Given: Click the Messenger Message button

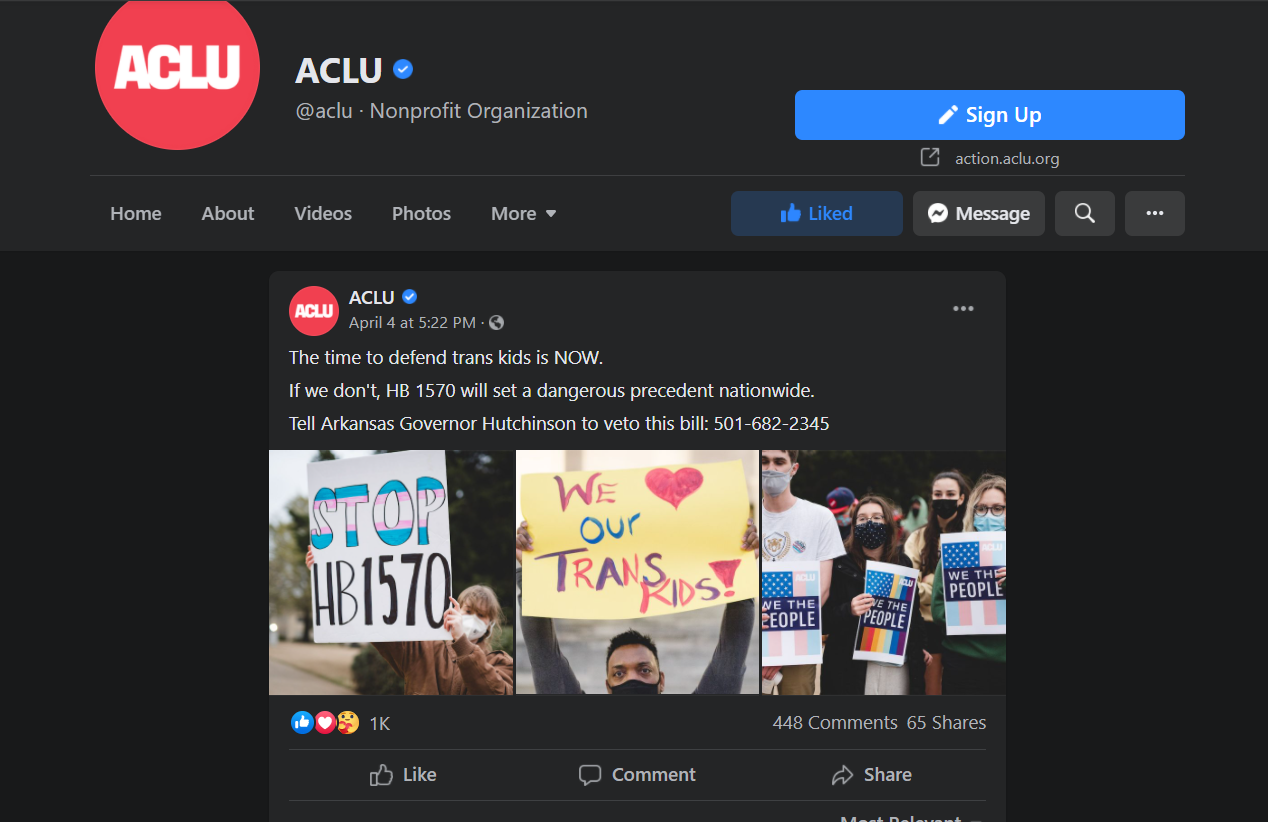Looking at the screenshot, I should pyautogui.click(x=979, y=213).
